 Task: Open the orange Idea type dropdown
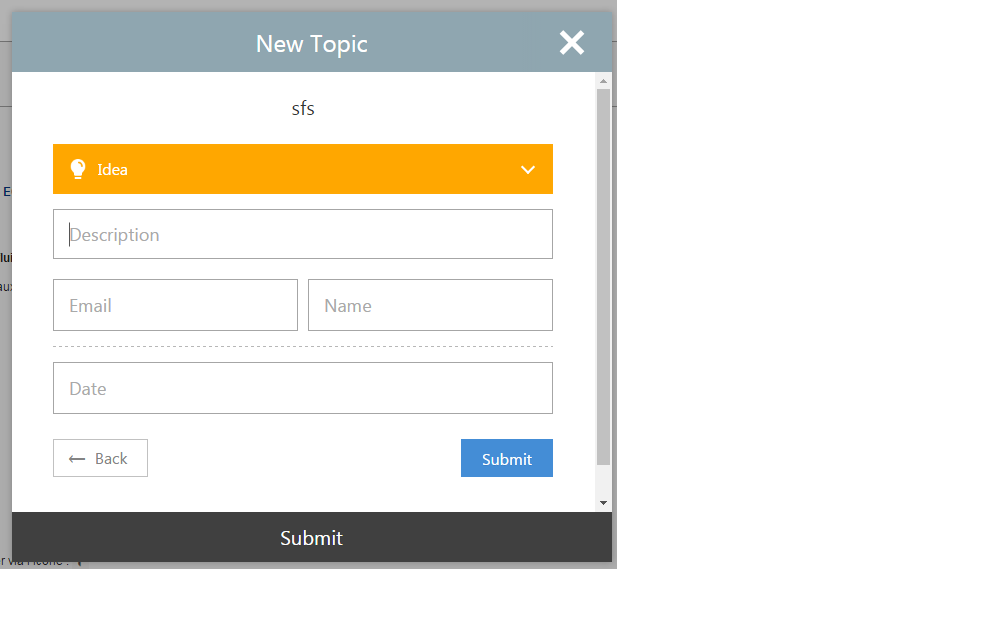pyautogui.click(x=302, y=169)
